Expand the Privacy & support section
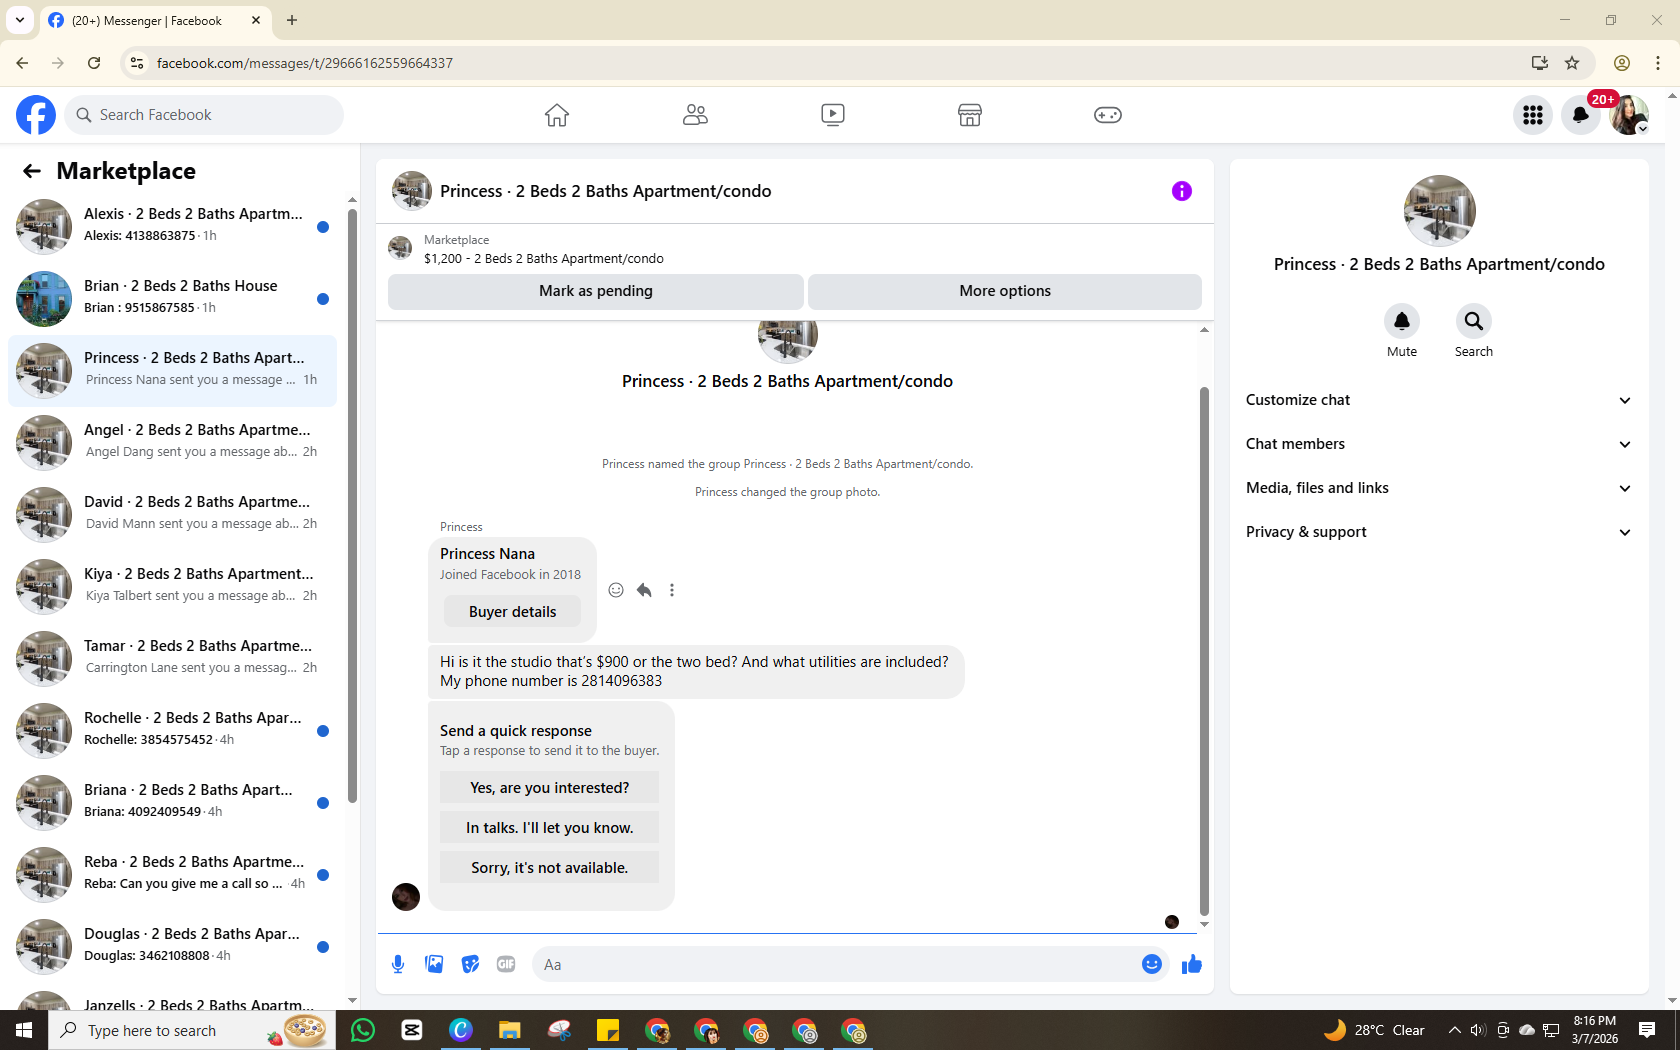The width and height of the screenshot is (1680, 1050). pos(1439,532)
